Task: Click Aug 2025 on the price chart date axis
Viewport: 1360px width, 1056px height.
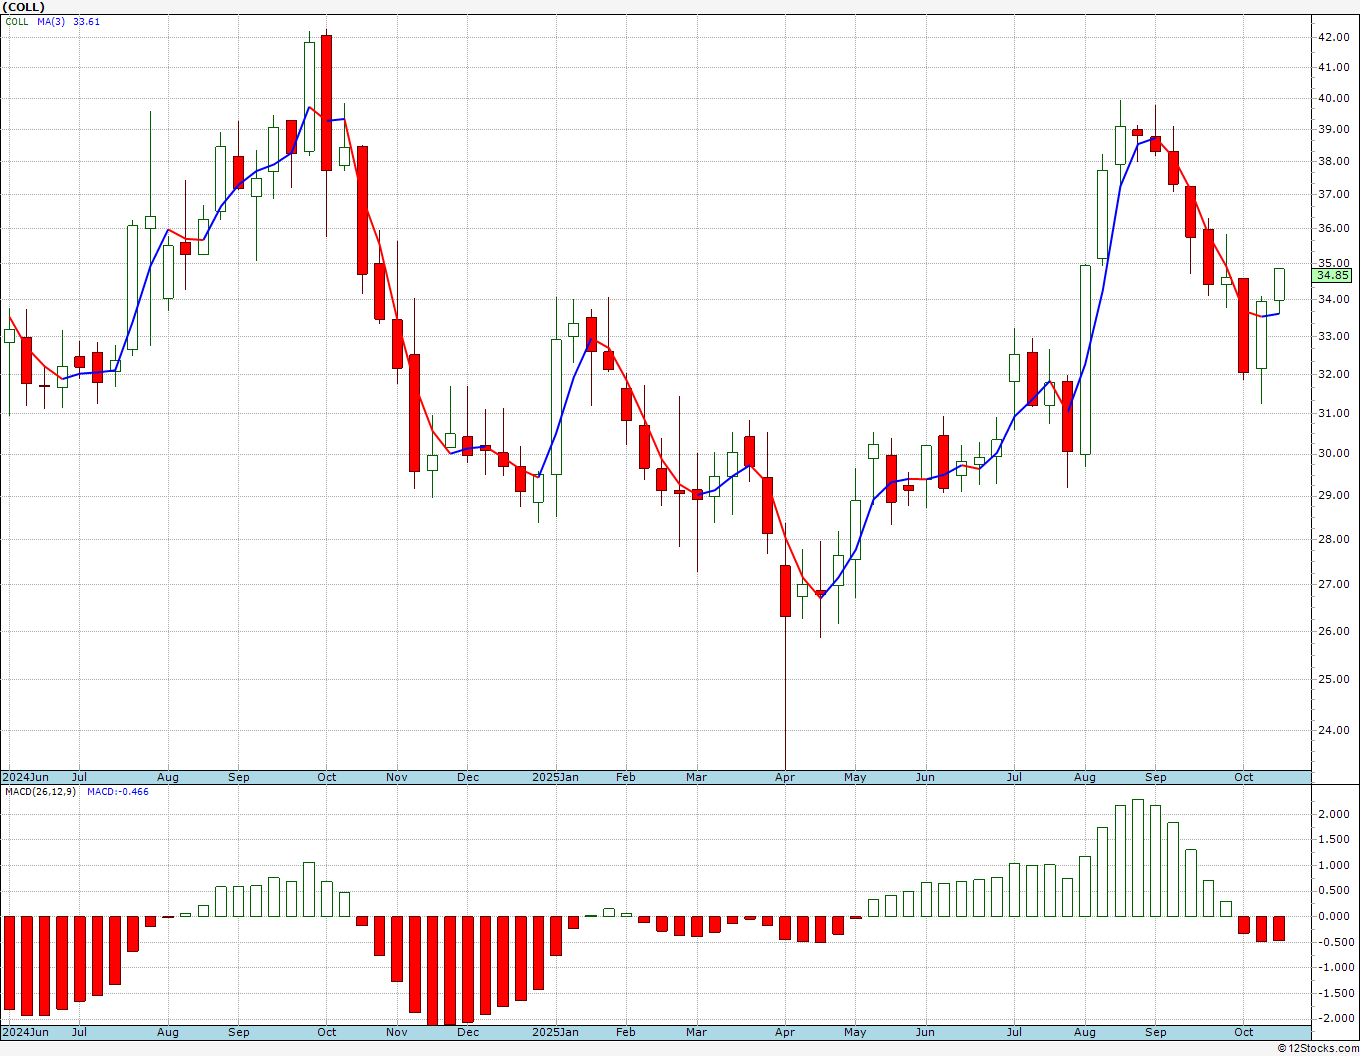Action: [1084, 777]
